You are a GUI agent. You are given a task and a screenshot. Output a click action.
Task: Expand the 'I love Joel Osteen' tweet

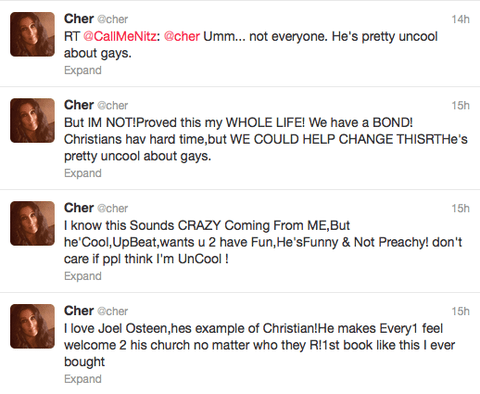coord(83,379)
